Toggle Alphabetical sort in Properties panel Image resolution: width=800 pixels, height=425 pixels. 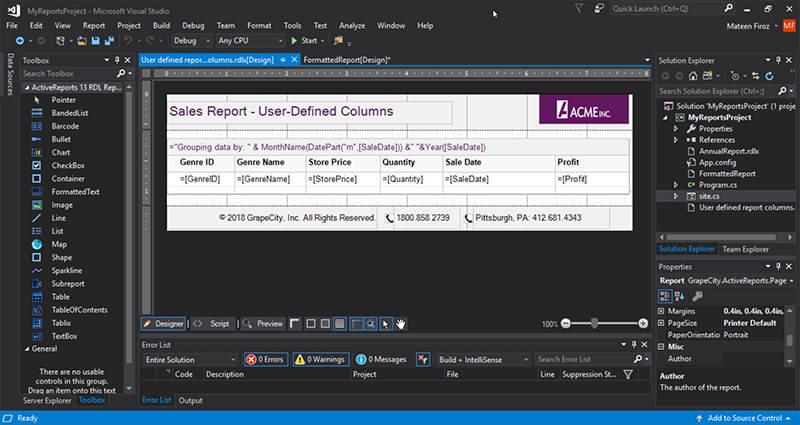tap(679, 296)
